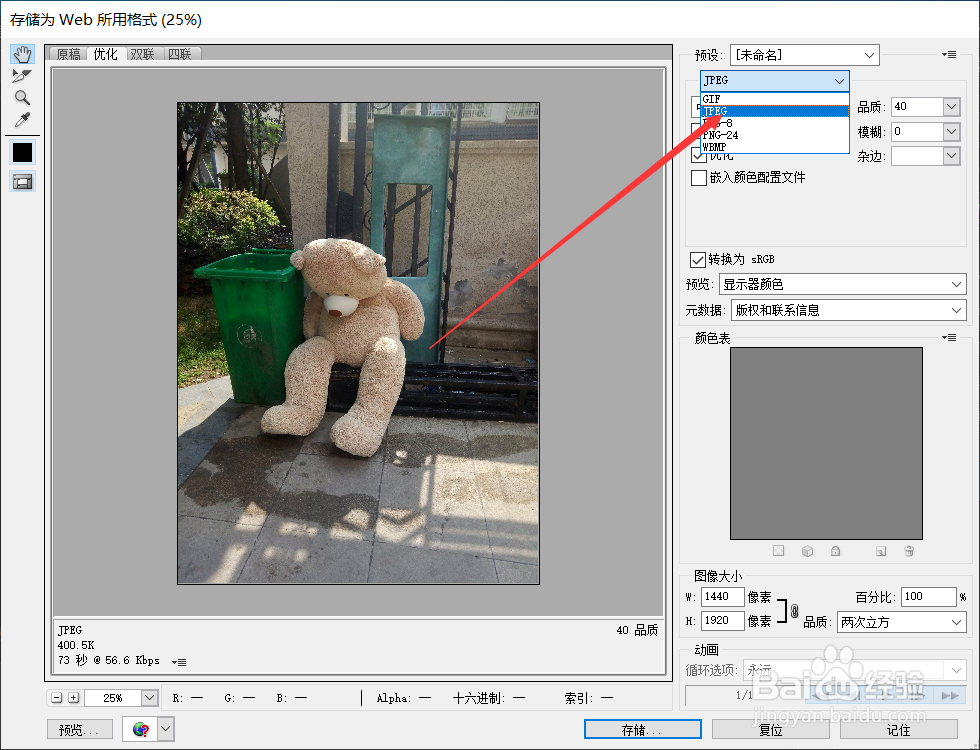Toggle 转换为 sRGB checkbox
The height and width of the screenshot is (750, 980).
698,259
